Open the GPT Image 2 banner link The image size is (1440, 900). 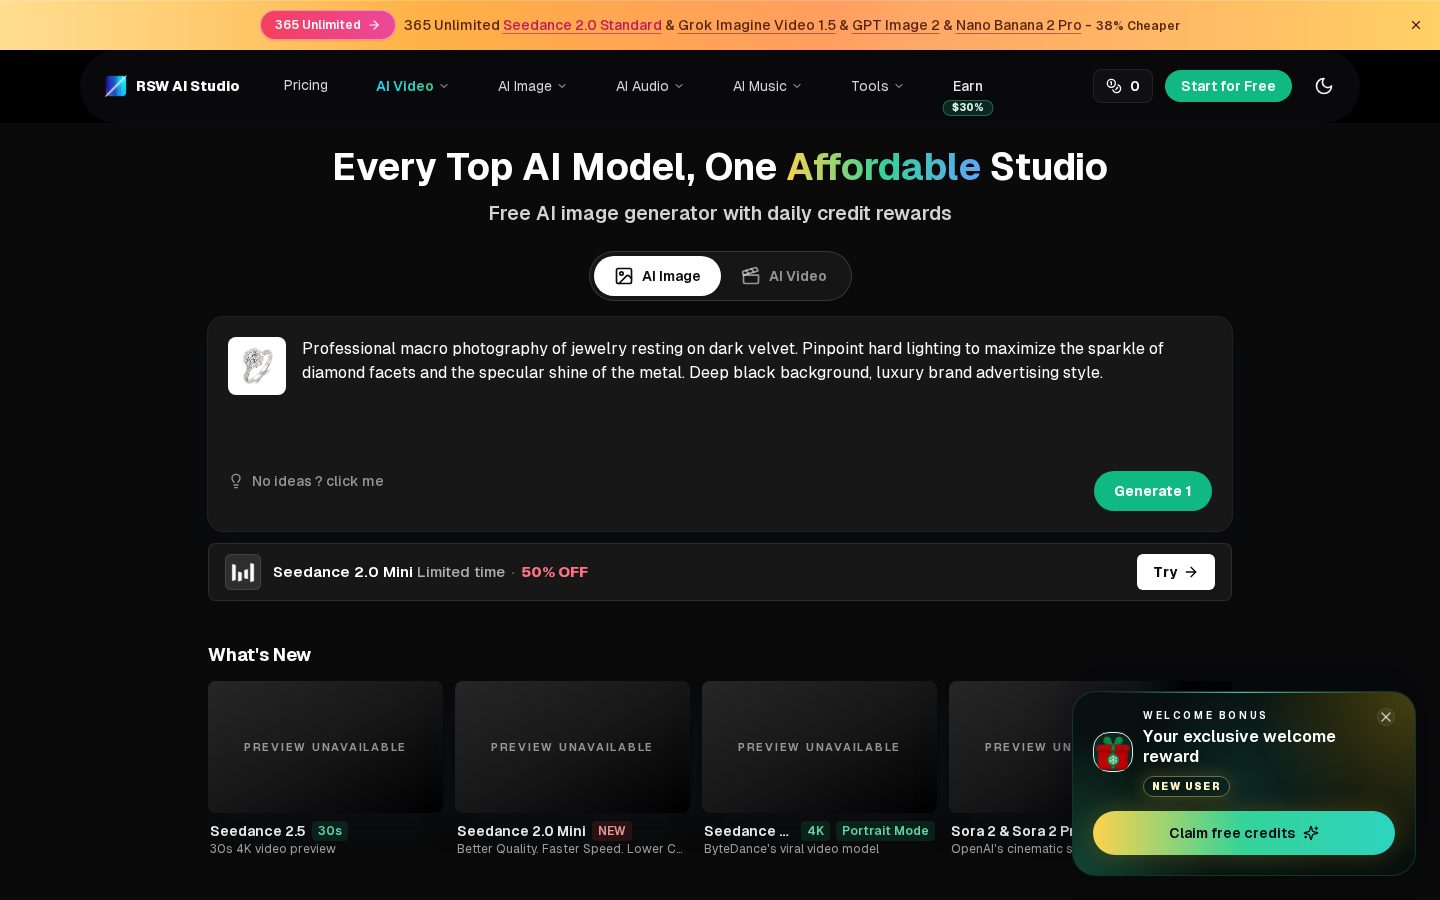(896, 25)
